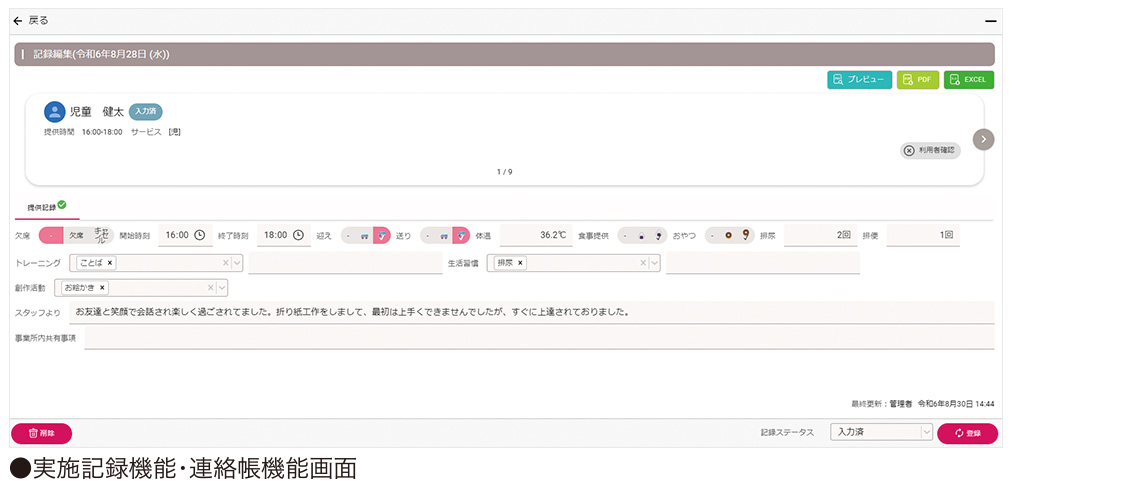Clear all selections in the 創作活動 field
The height and width of the screenshot is (481, 1121).
click(x=210, y=287)
